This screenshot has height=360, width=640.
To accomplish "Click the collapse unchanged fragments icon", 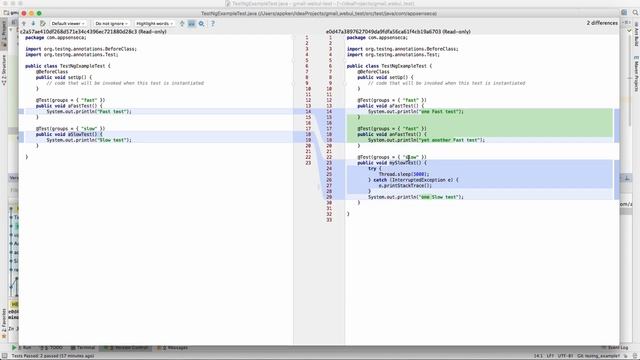I will (x=182, y=24).
